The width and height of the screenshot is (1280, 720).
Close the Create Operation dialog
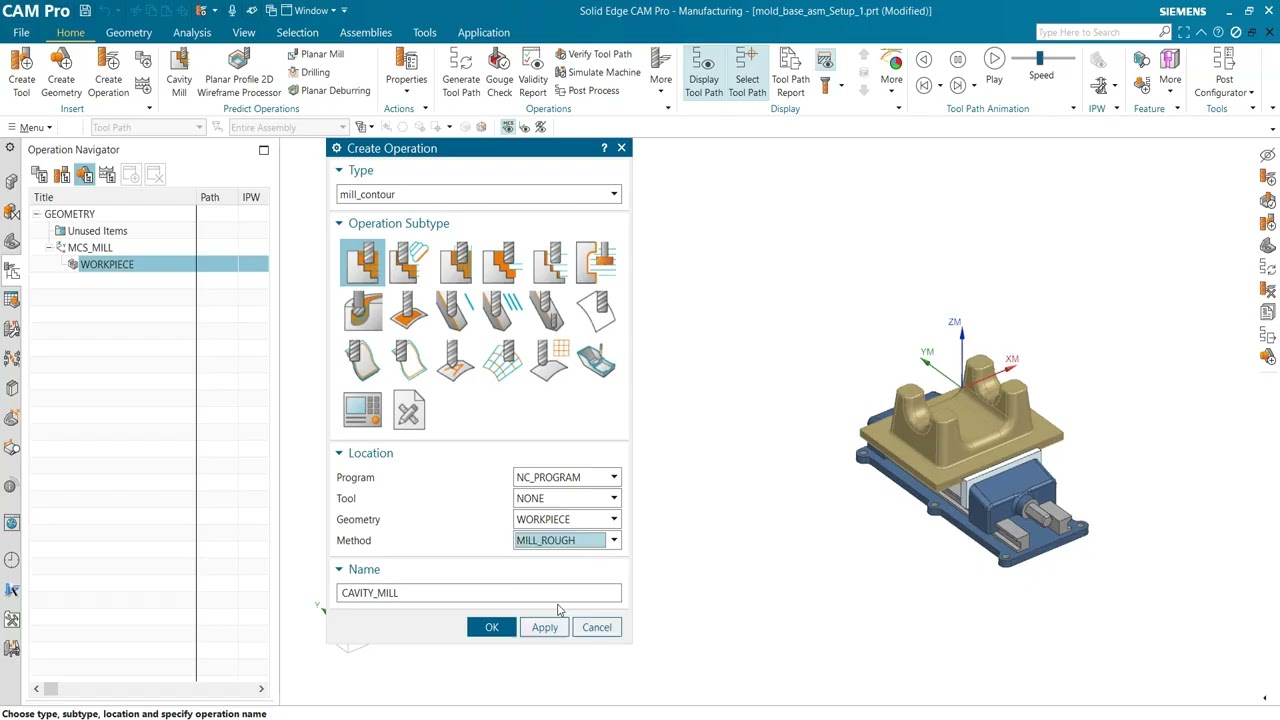(x=621, y=148)
